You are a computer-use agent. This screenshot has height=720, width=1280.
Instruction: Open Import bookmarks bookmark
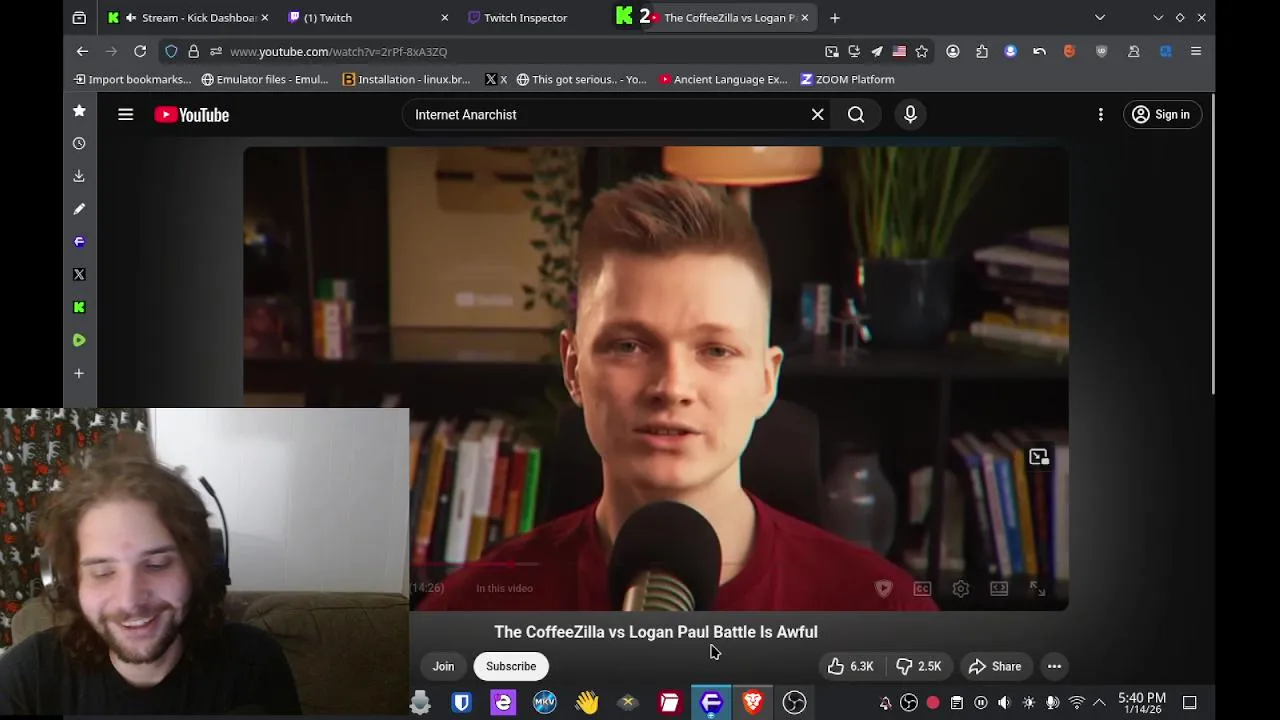click(x=132, y=79)
